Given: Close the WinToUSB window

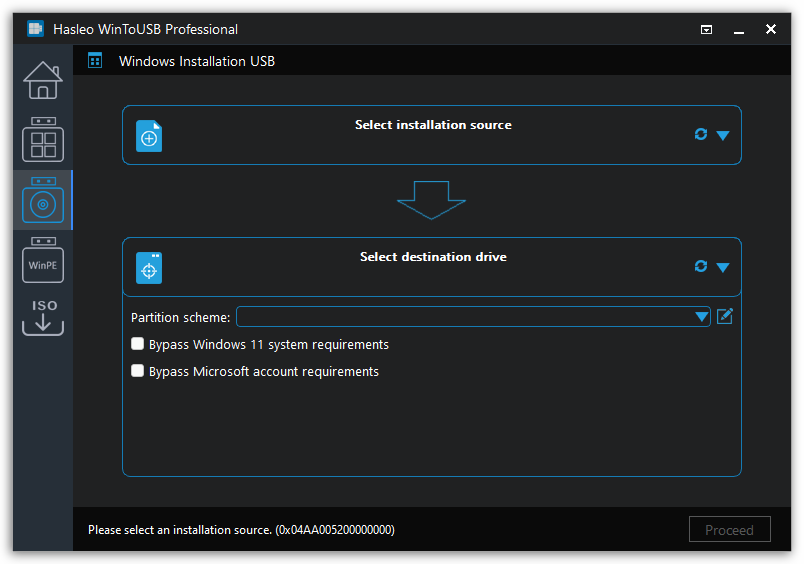Looking at the screenshot, I should [x=771, y=29].
